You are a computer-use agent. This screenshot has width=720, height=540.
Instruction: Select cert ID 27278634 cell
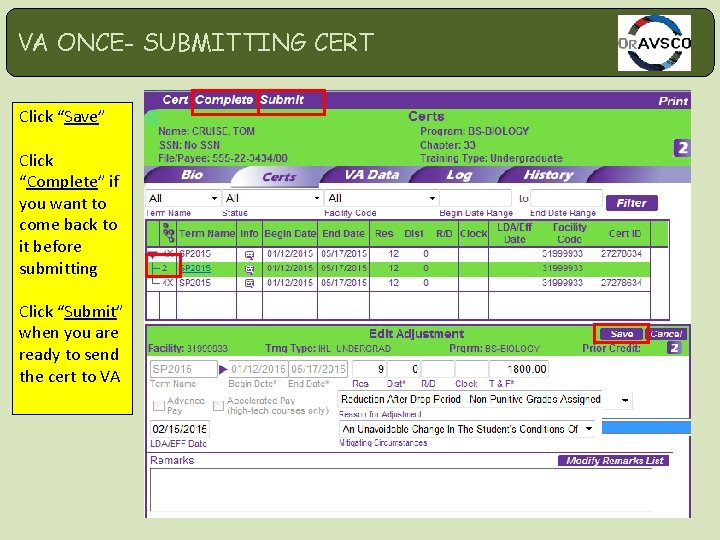click(621, 282)
